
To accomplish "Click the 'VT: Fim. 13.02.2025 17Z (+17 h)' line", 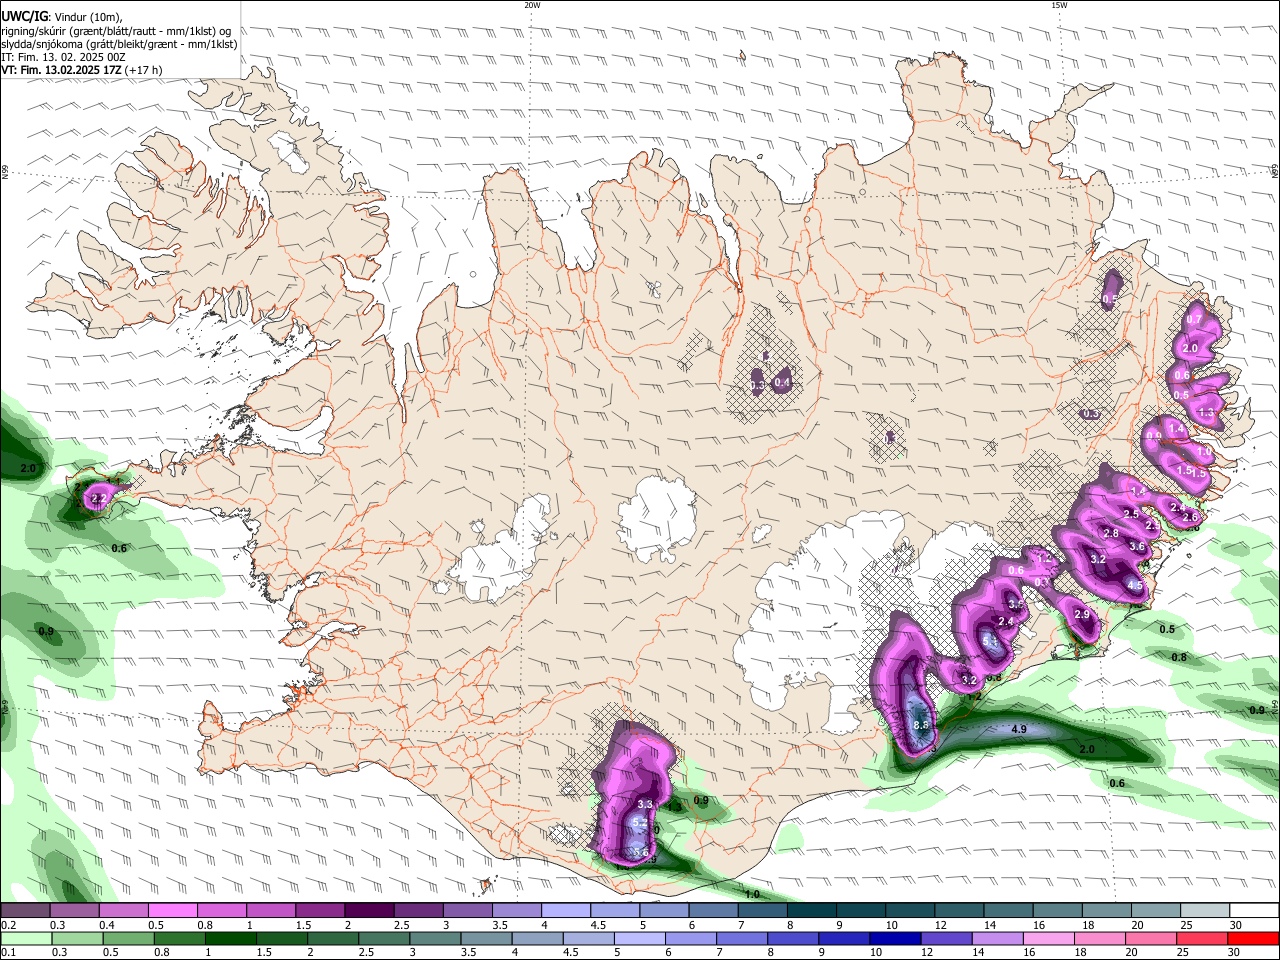I will (82, 70).
